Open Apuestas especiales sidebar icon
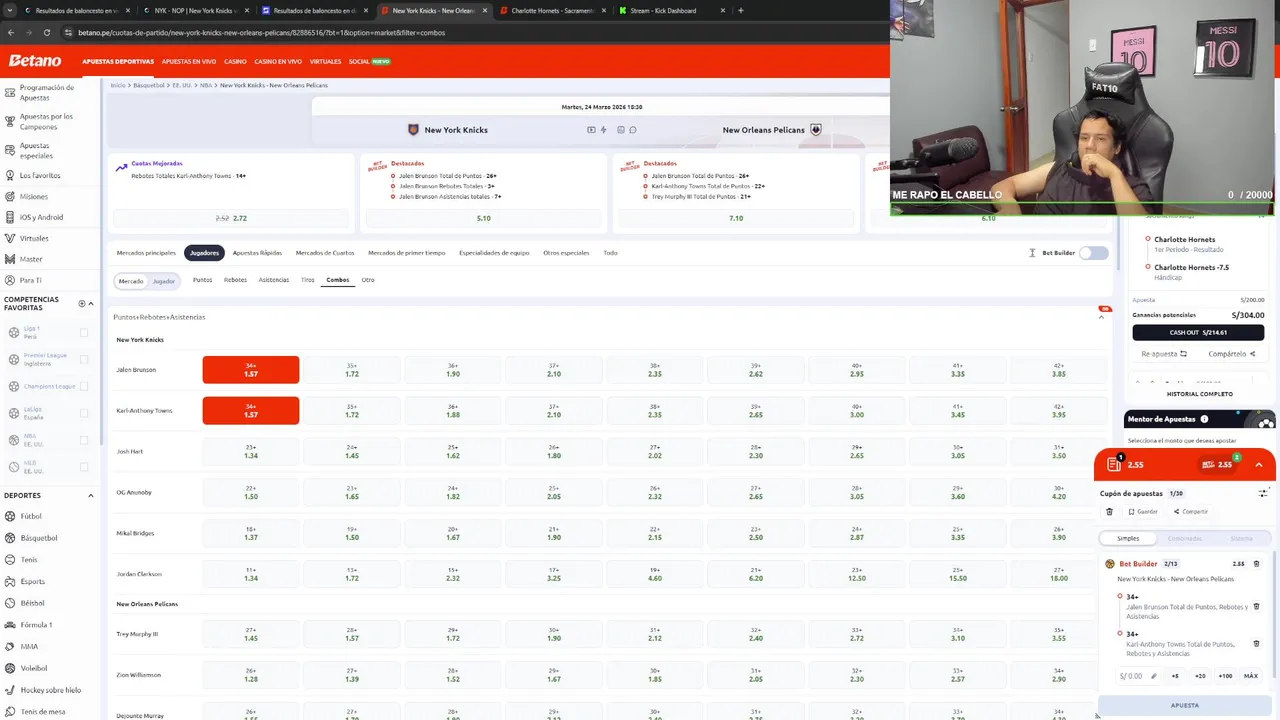Screen dimensions: 1280x720 (9, 150)
